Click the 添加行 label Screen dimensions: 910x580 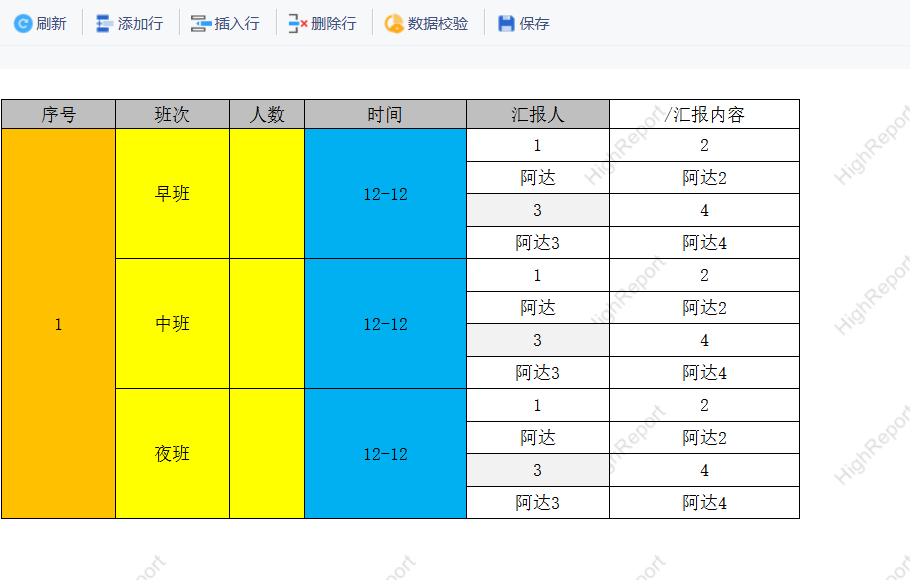(x=140, y=24)
